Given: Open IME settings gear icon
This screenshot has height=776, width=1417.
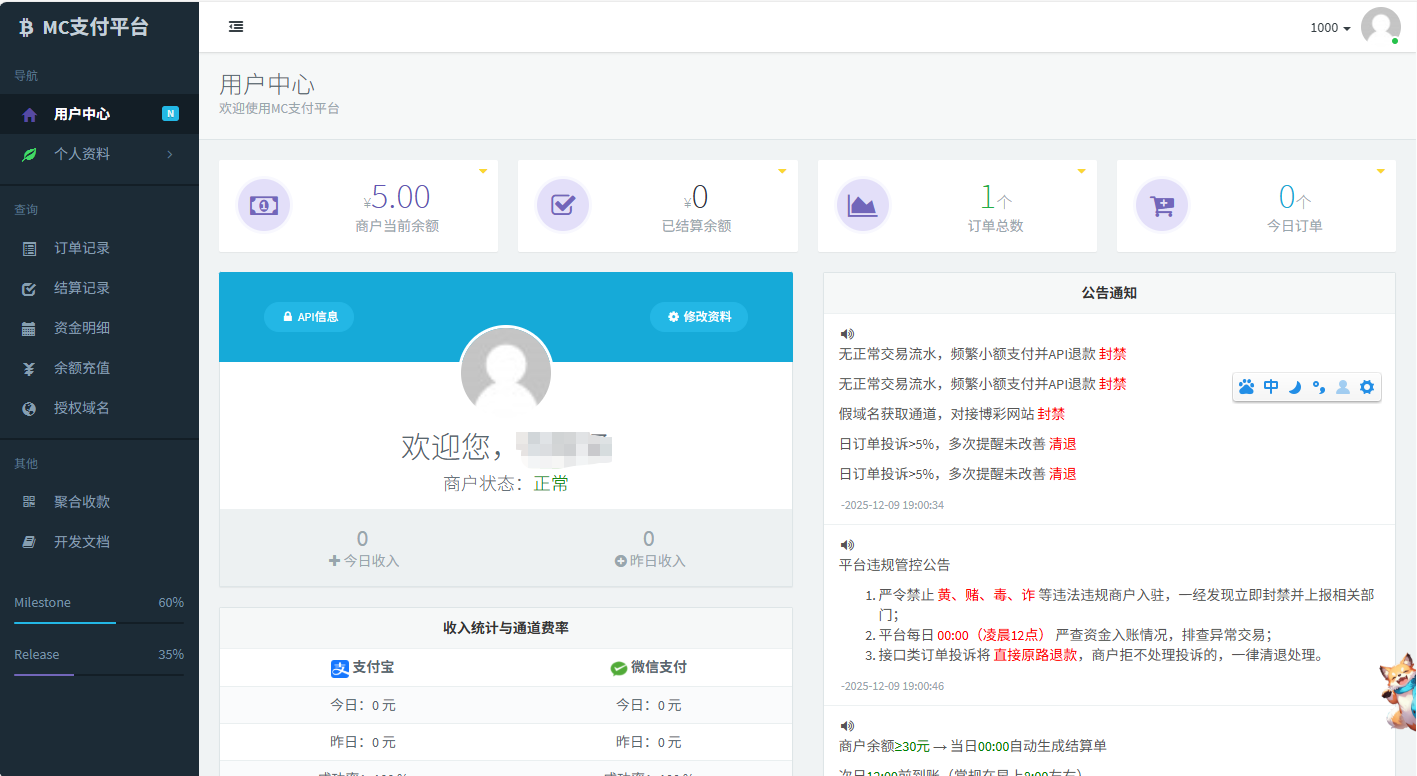Looking at the screenshot, I should tap(1367, 387).
